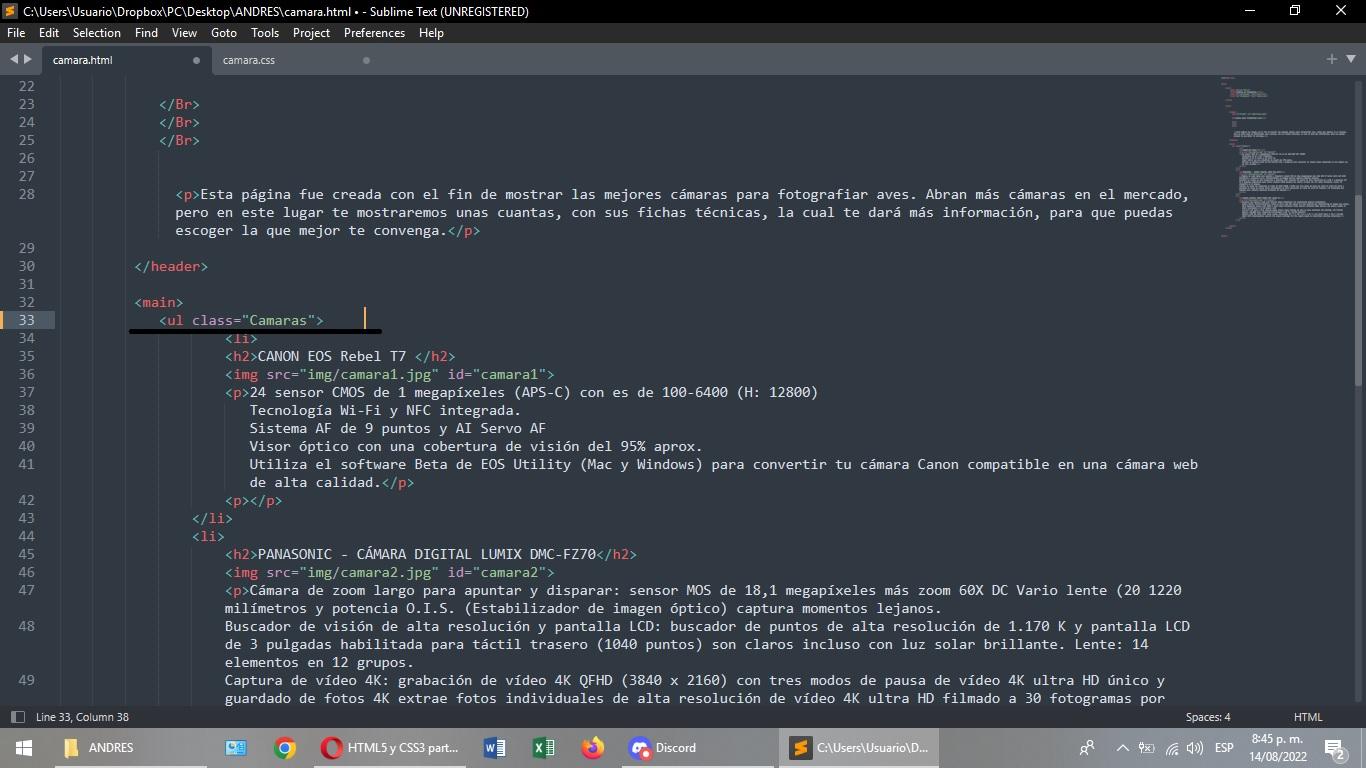Close the camara.css tab using its dot
Image resolution: width=1366 pixels, height=768 pixels.
[x=366, y=60]
